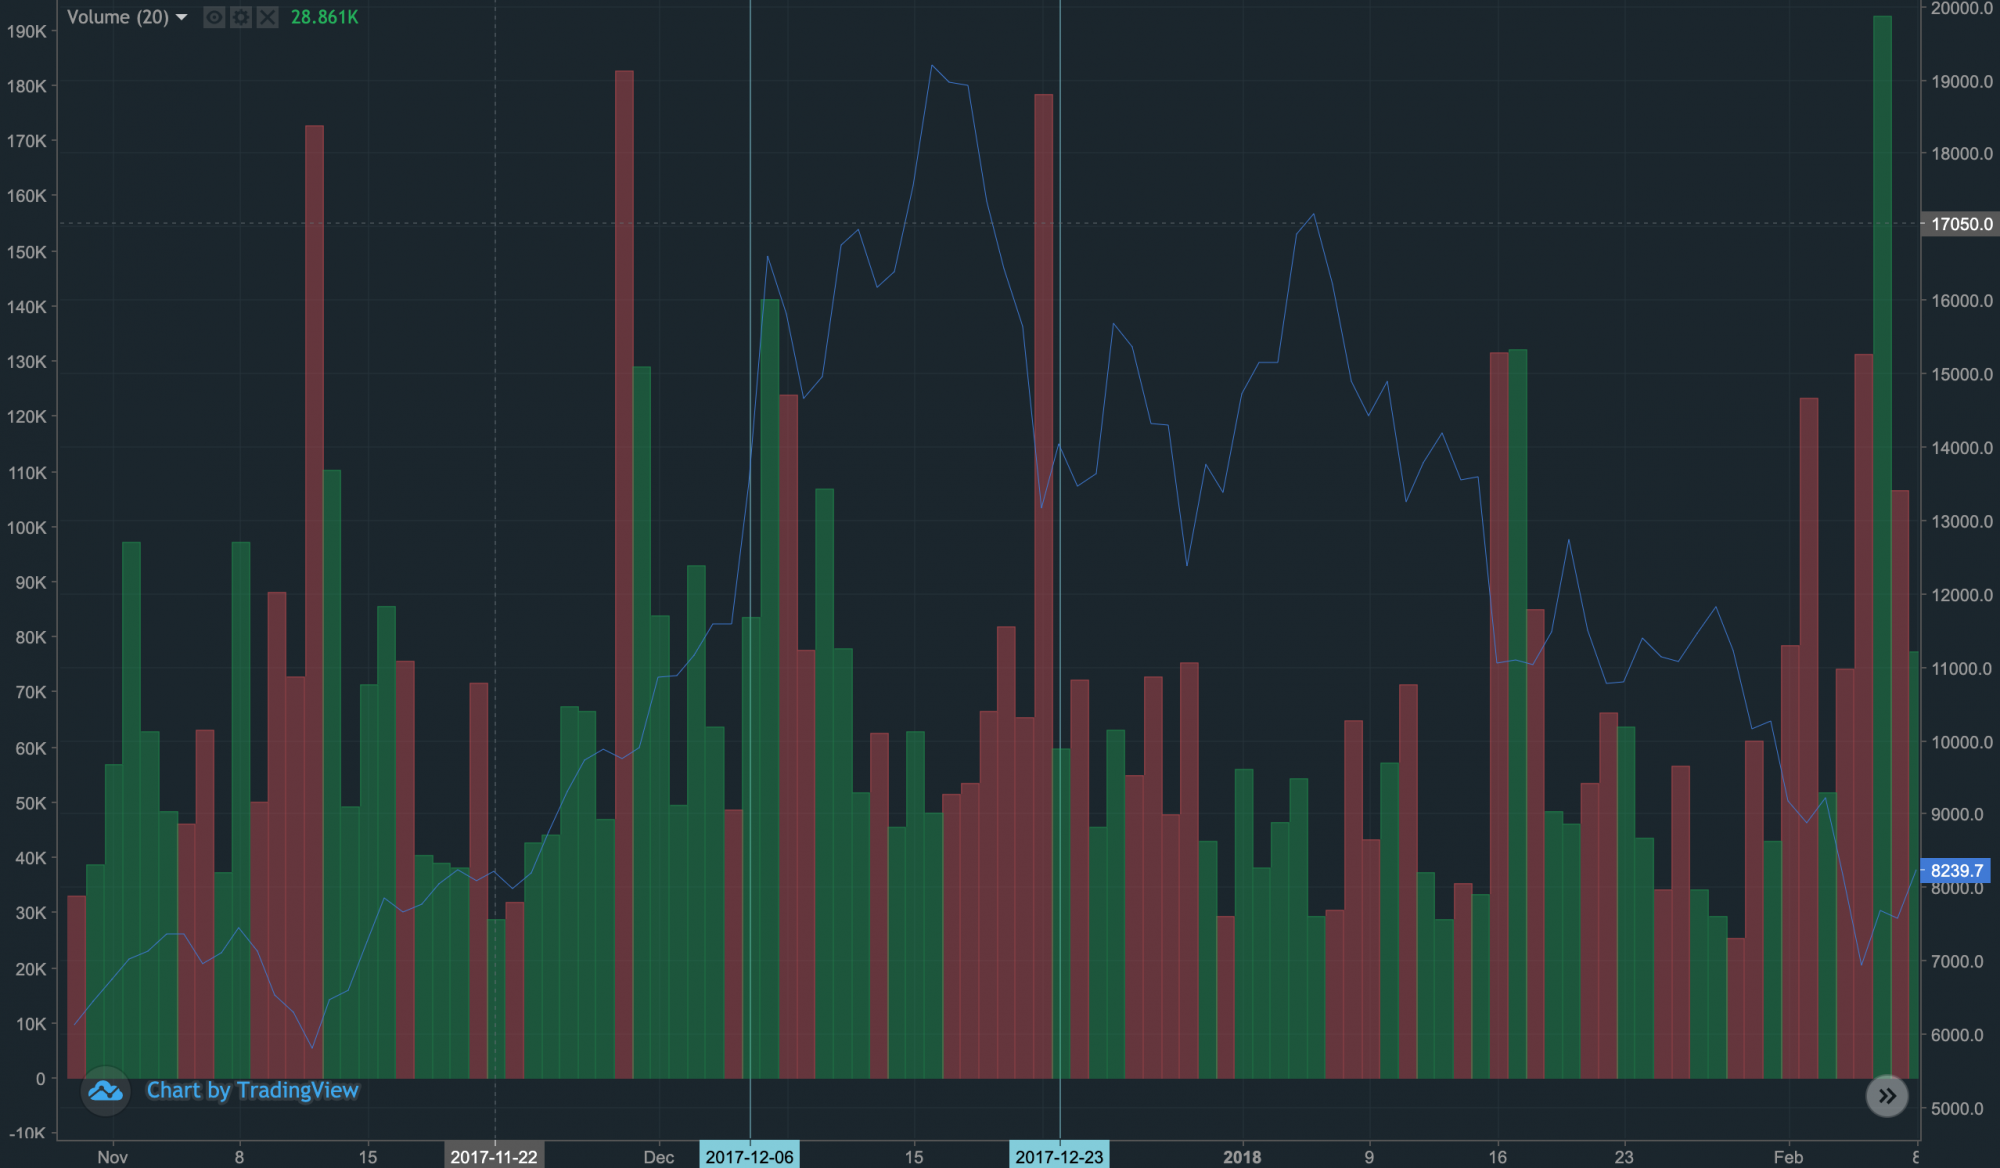Click the 16000.0 price axis label
Viewport: 2000px width, 1168px height.
click(1961, 301)
